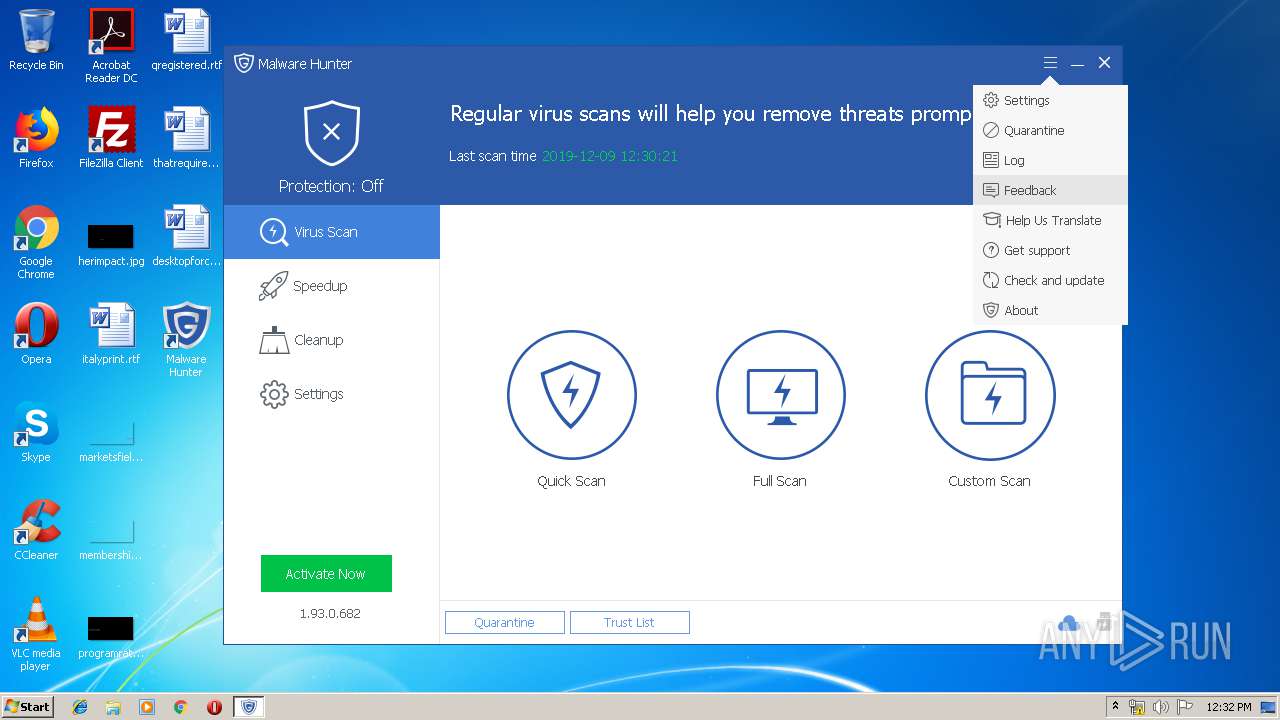Select italyprint.rtf on the desktop
Screen dimensions: 1280x720
(x=111, y=334)
